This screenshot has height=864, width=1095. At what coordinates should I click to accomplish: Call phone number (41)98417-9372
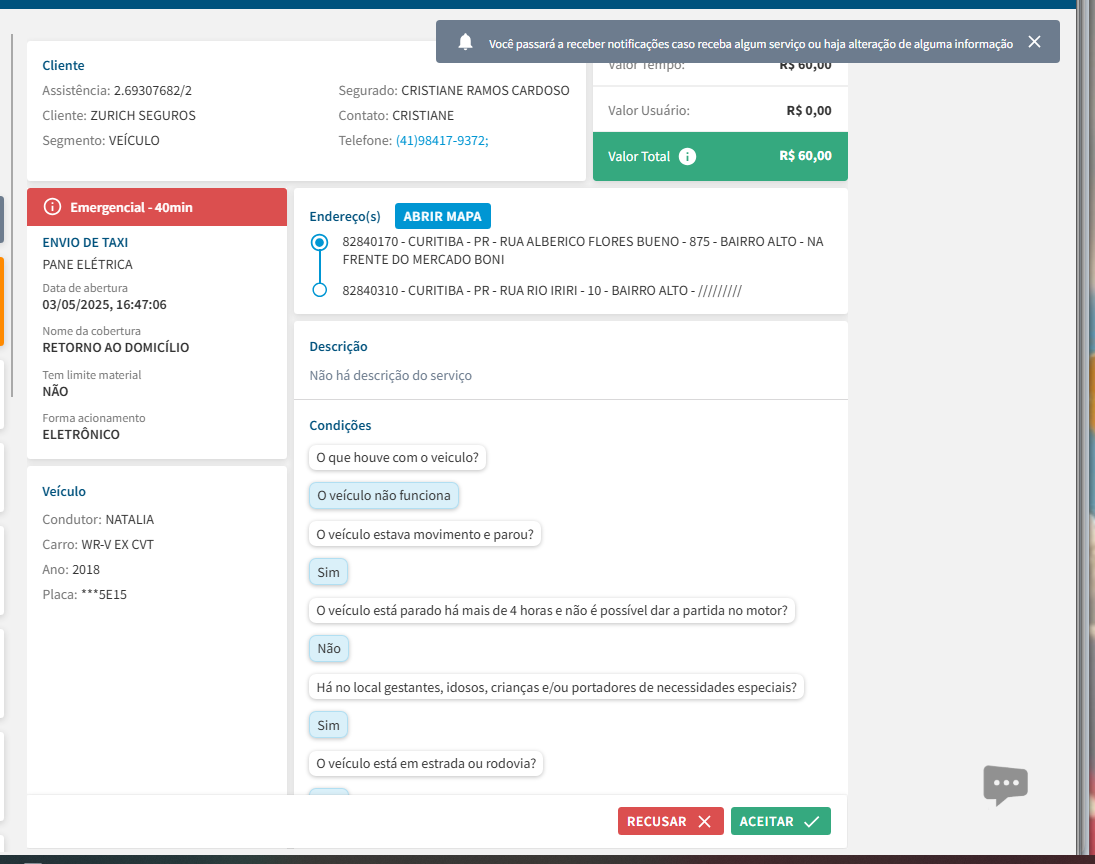pyautogui.click(x=442, y=140)
